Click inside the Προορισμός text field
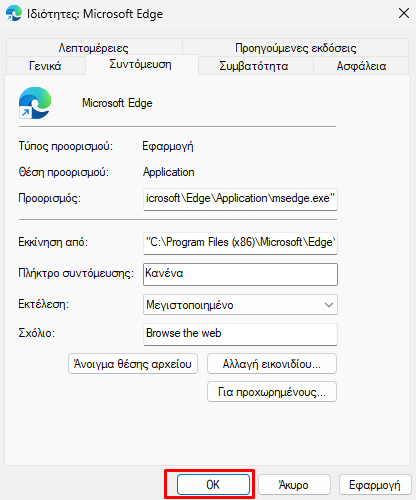This screenshot has height=500, width=416. 240,199
